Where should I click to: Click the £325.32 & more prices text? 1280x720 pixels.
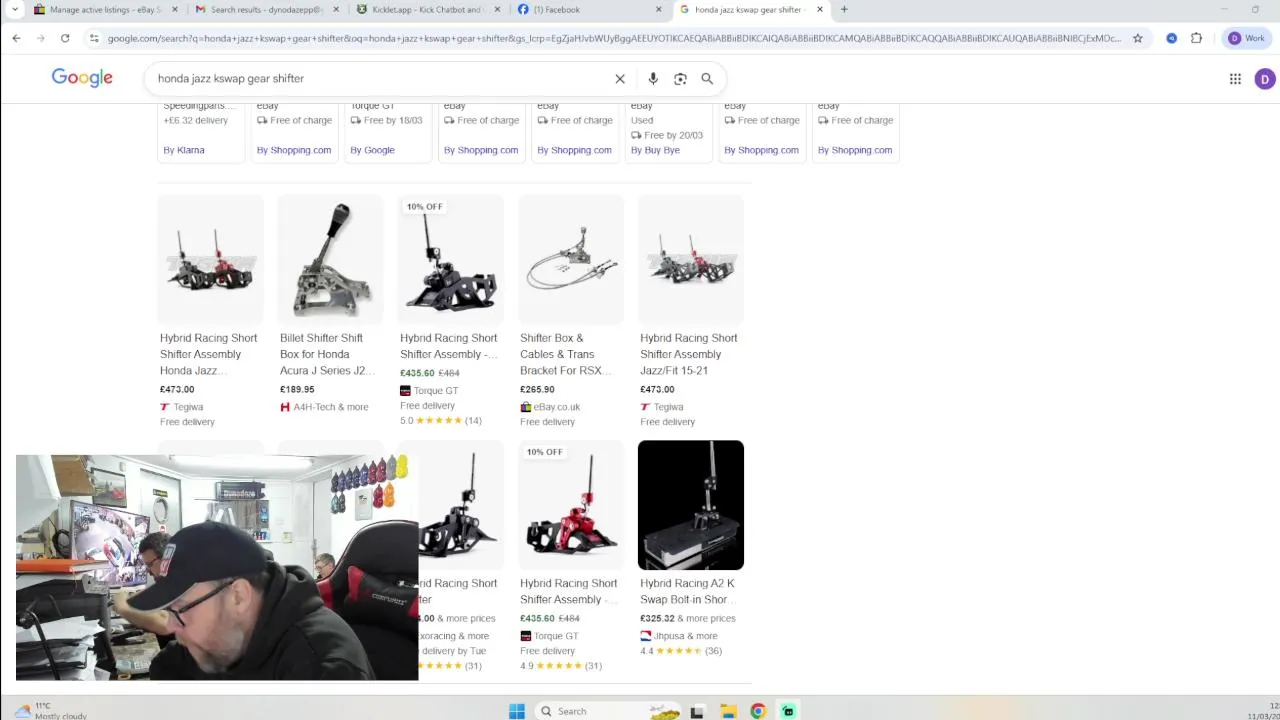688,618
